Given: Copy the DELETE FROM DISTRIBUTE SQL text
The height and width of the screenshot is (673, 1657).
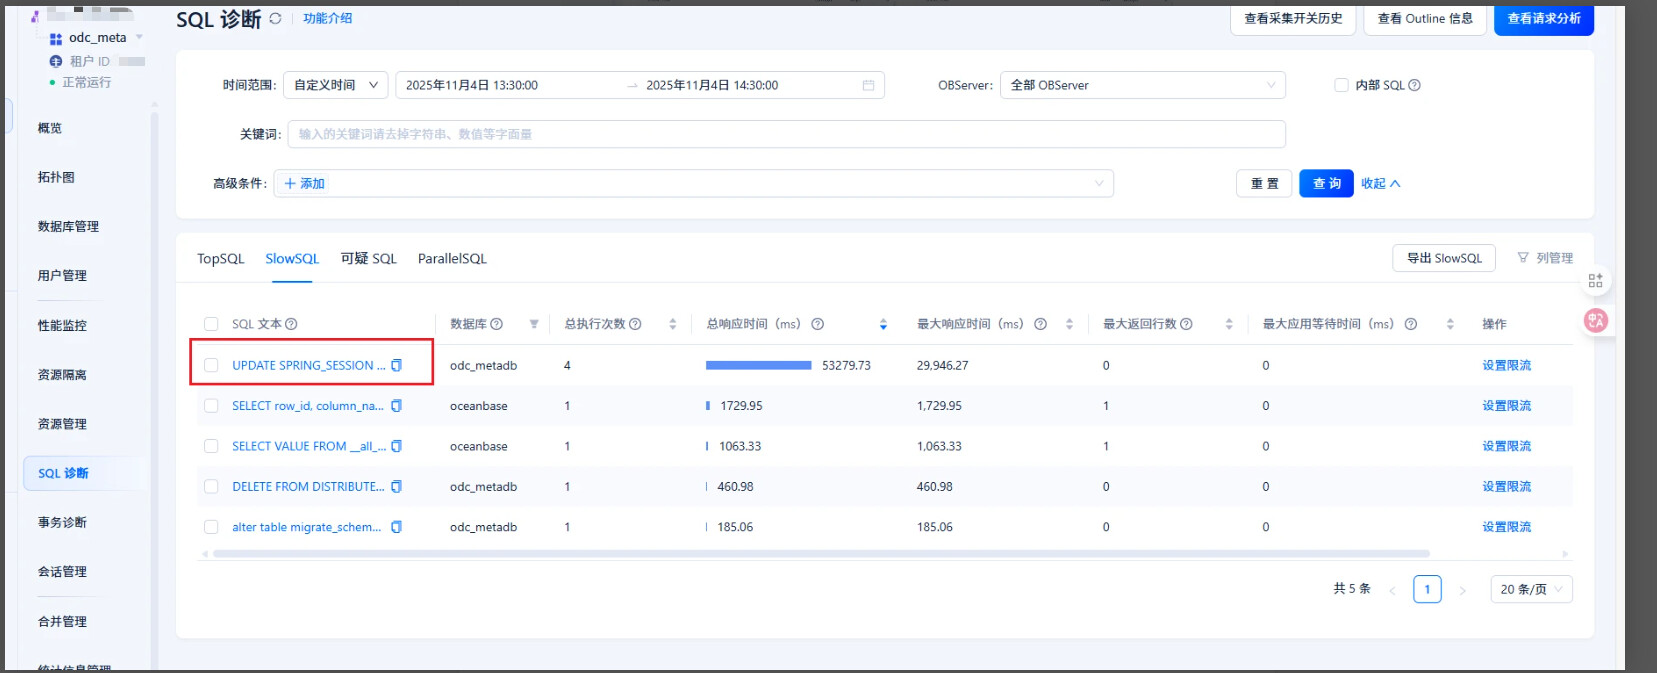Looking at the screenshot, I should (397, 487).
